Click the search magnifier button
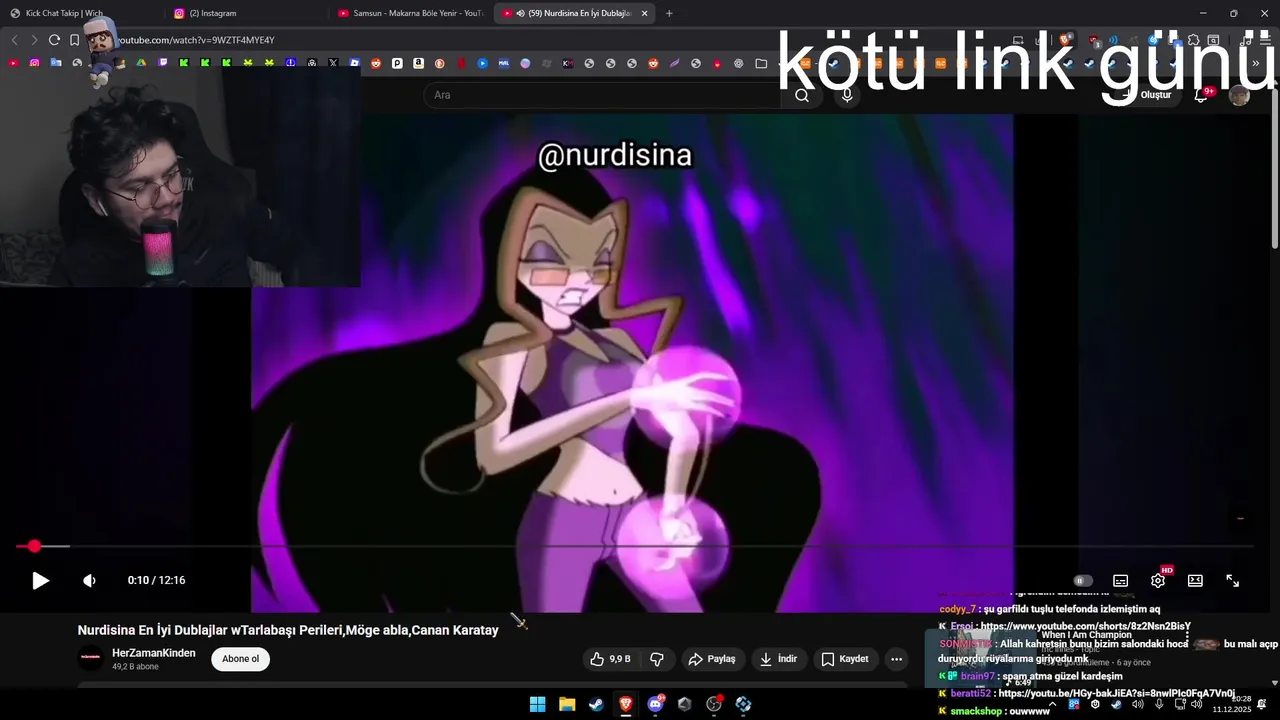1280x720 pixels. pos(802,95)
